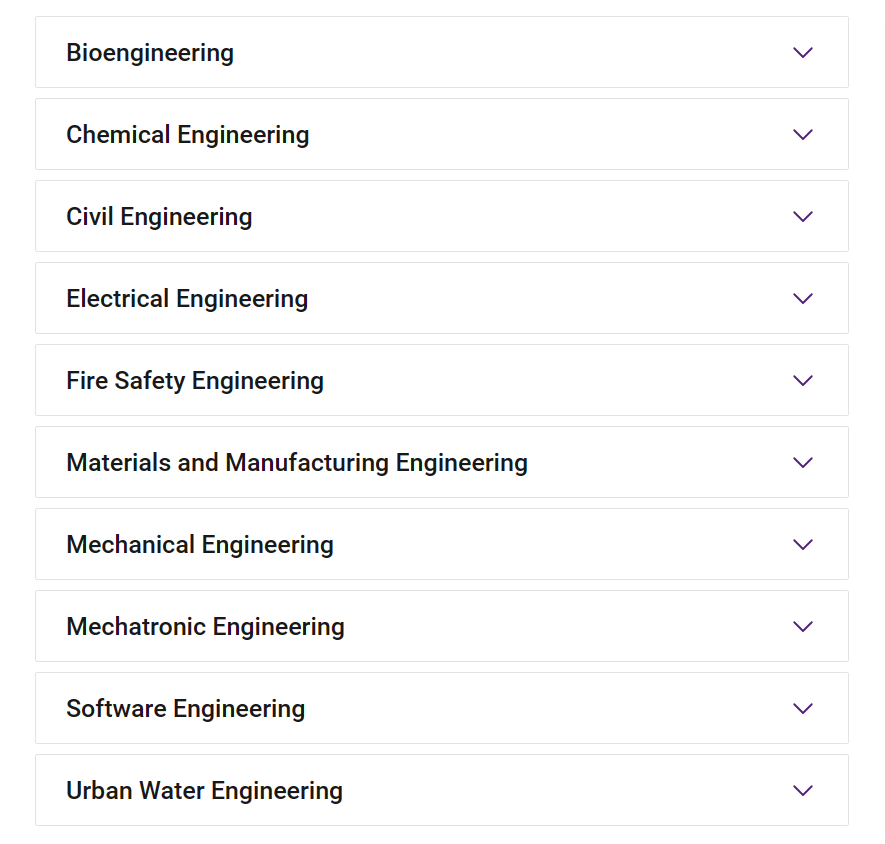885x844 pixels.
Task: Open the Software Engineering accordion row
Action: point(442,708)
